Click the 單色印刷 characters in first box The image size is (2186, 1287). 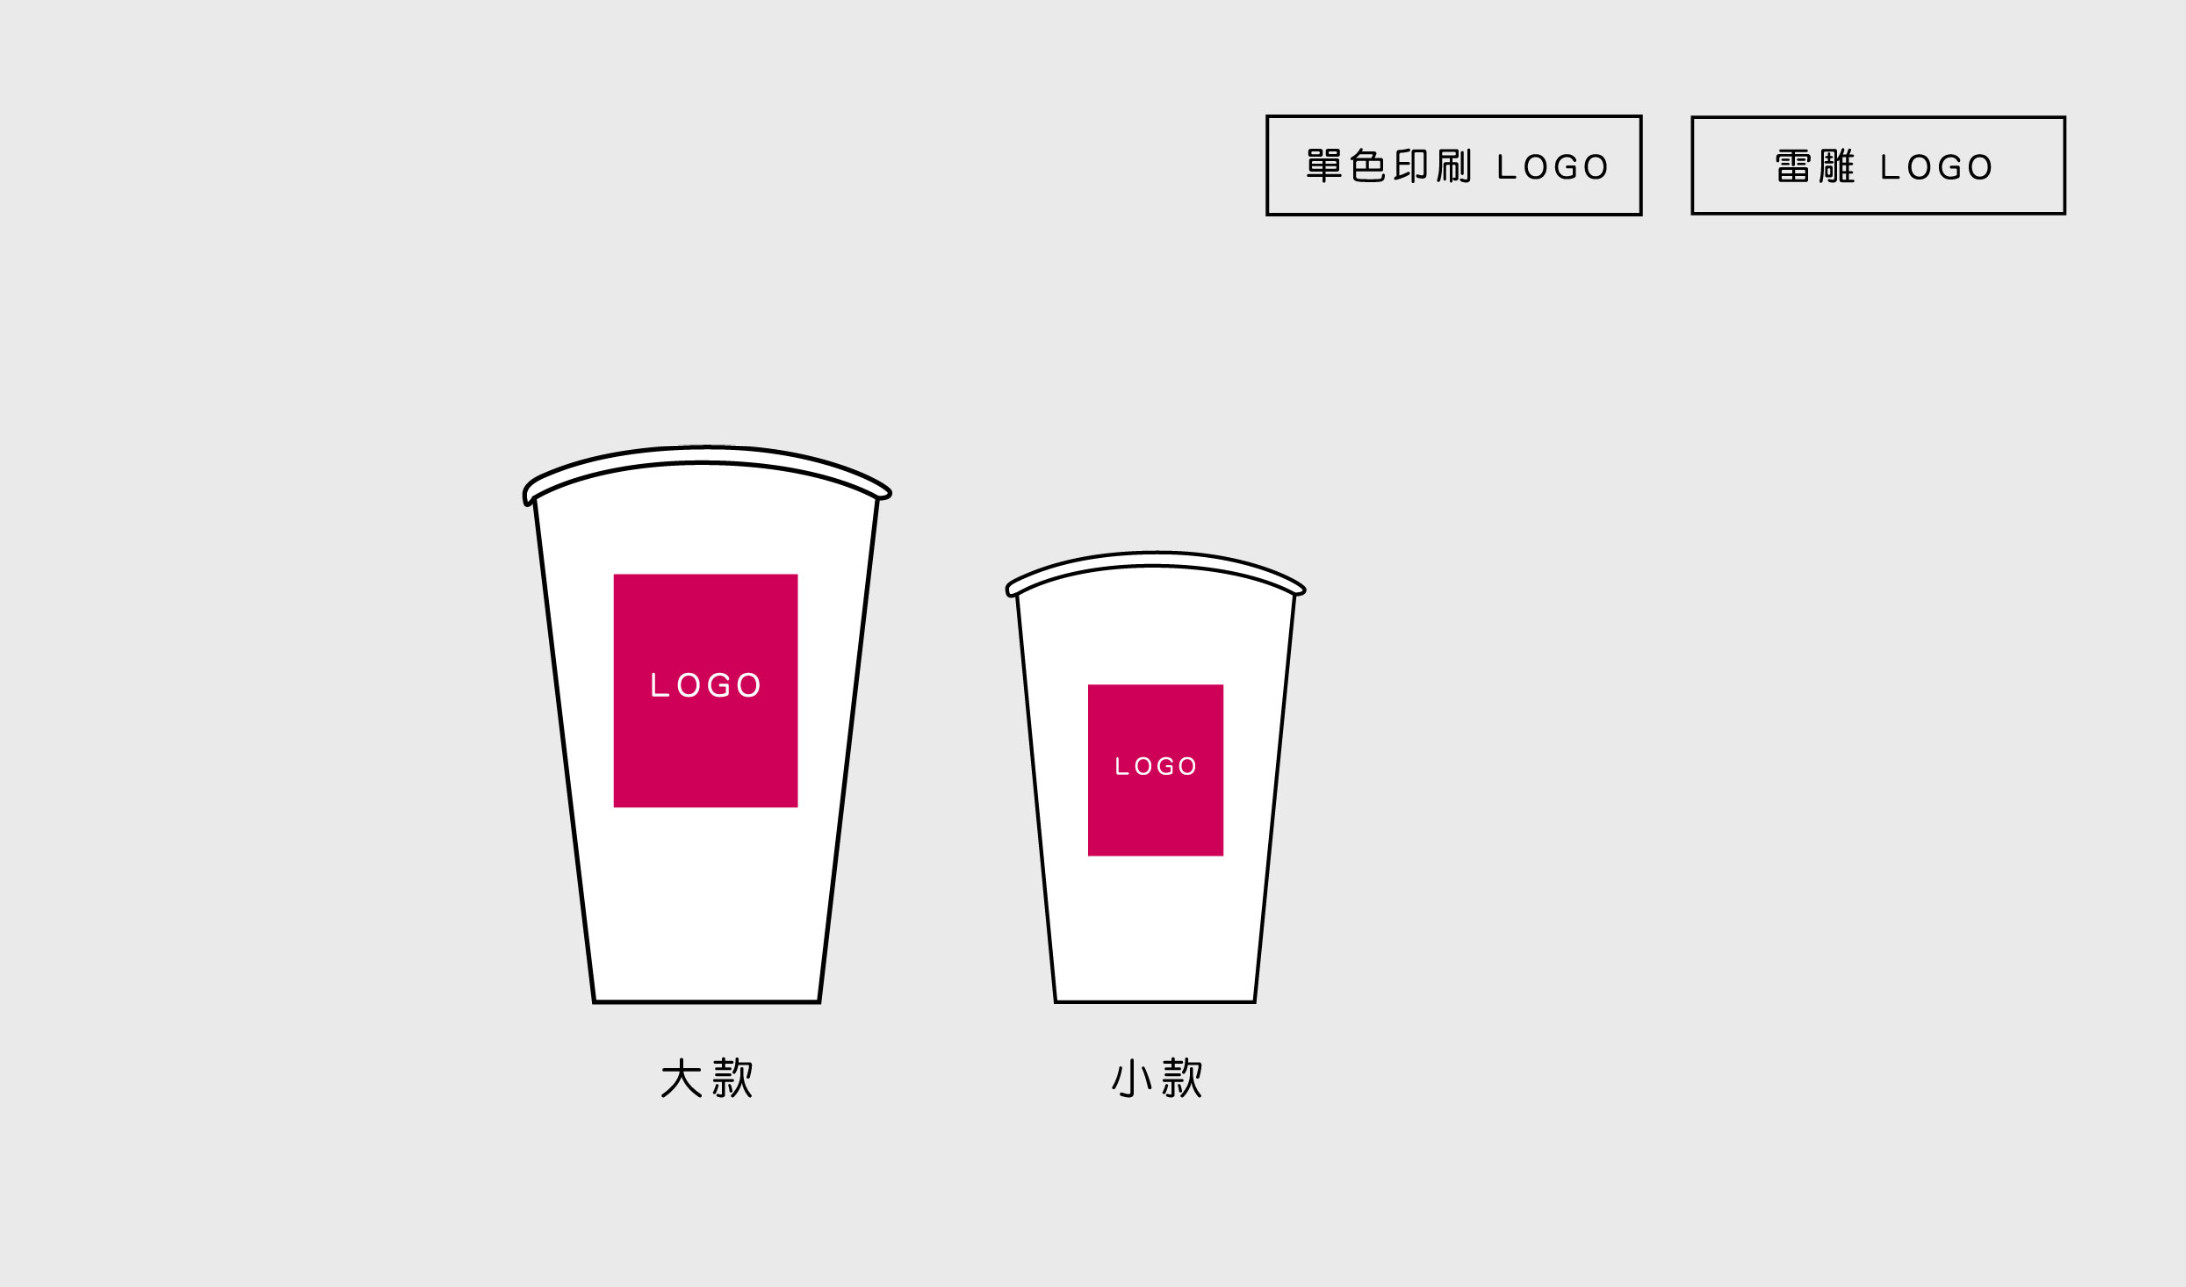point(1388,166)
